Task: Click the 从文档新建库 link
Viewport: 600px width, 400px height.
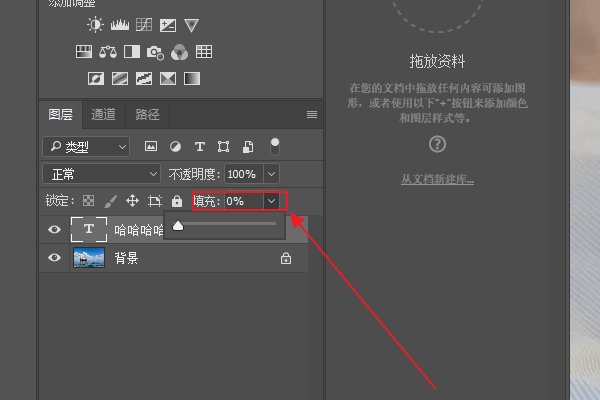Action: coord(437,179)
